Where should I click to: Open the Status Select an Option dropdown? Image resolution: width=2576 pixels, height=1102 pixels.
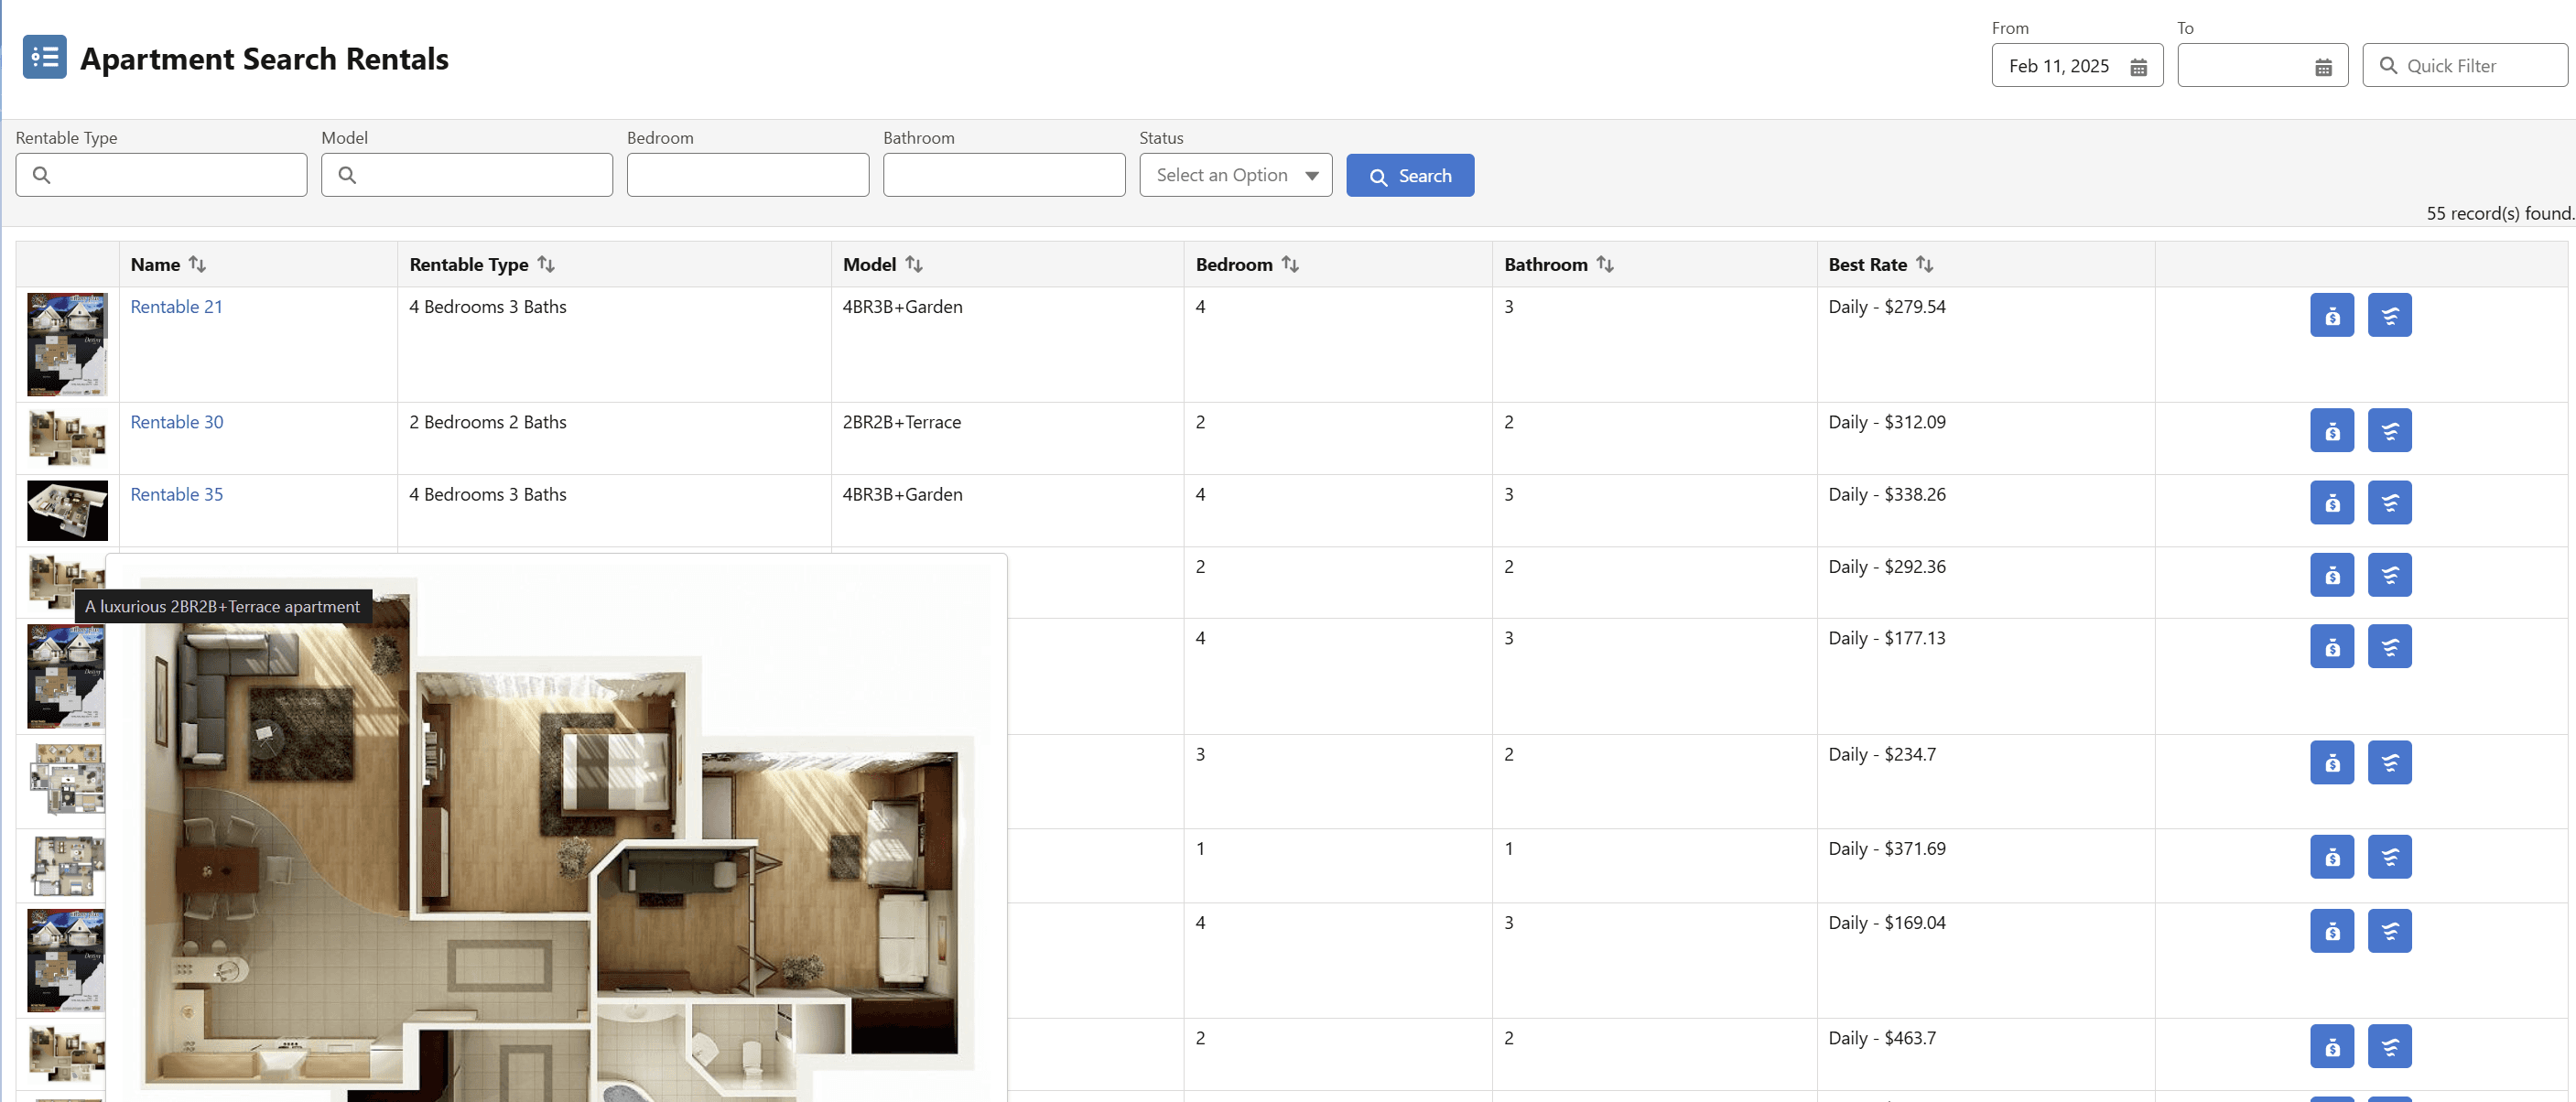click(x=1235, y=175)
